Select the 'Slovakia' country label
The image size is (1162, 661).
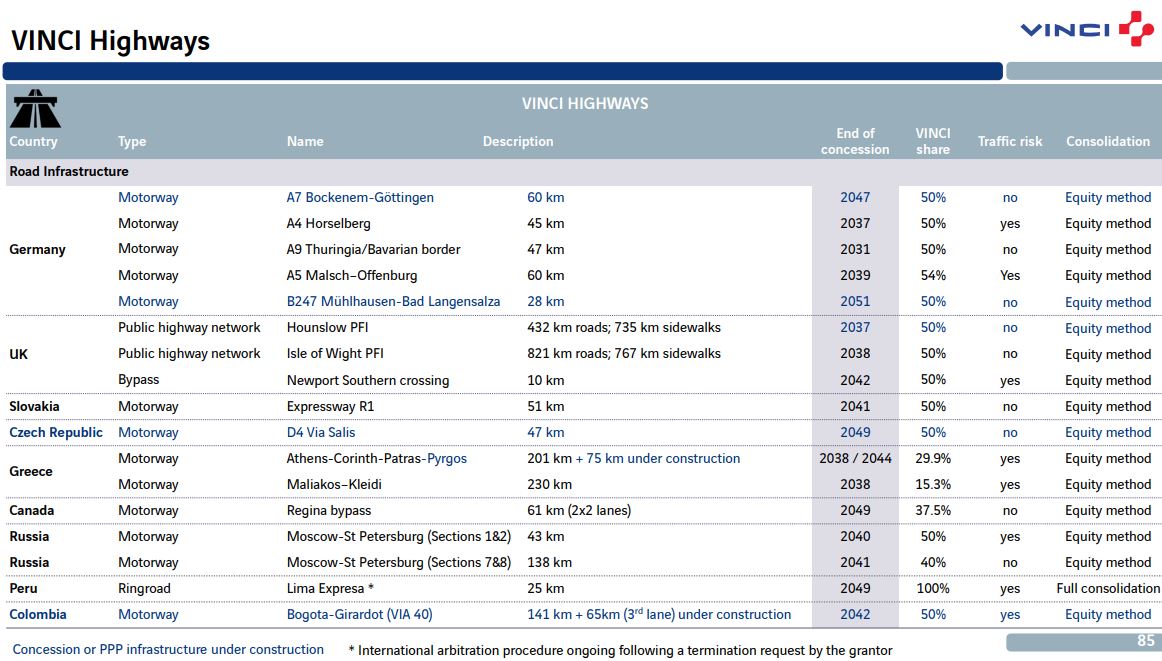34,406
